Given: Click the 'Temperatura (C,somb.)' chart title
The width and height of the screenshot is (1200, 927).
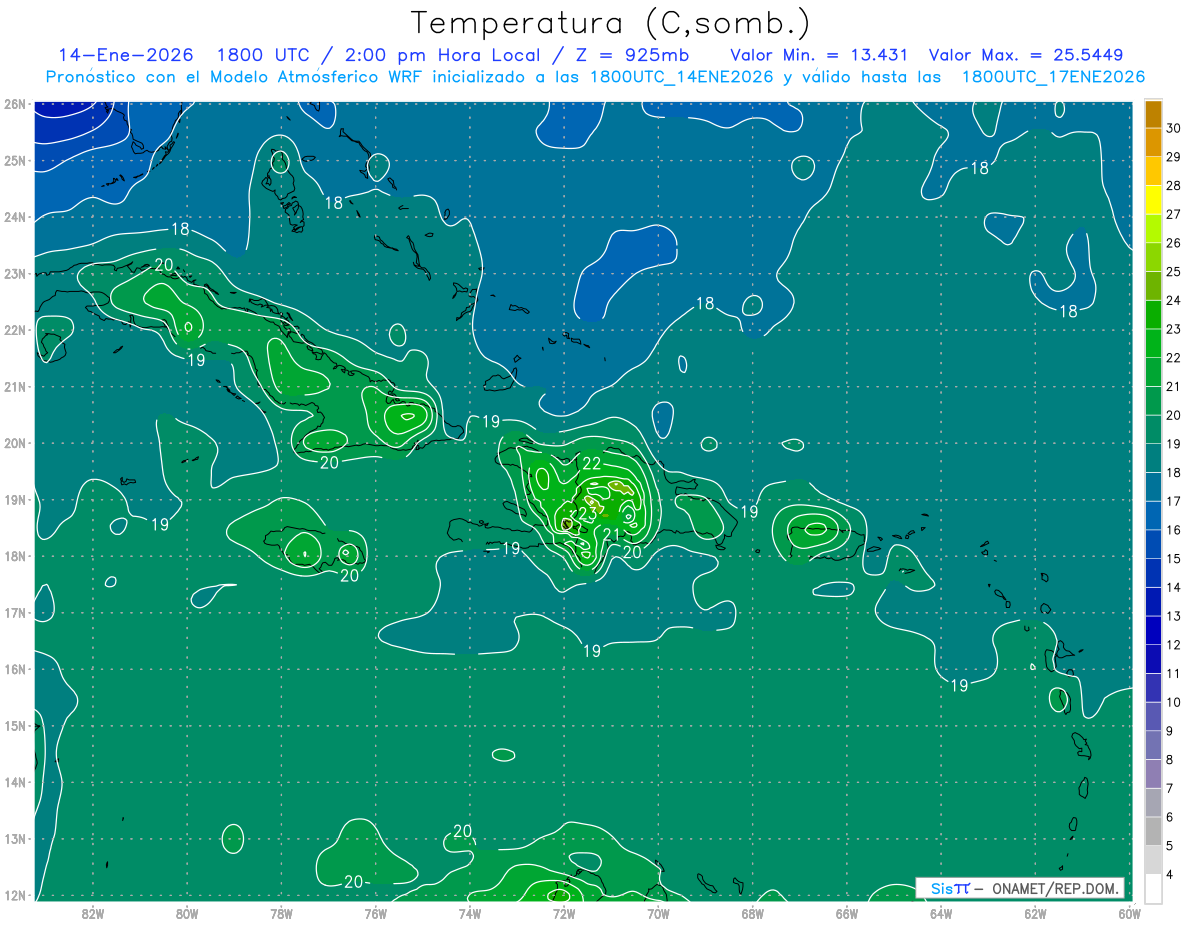Looking at the screenshot, I should [611, 23].
